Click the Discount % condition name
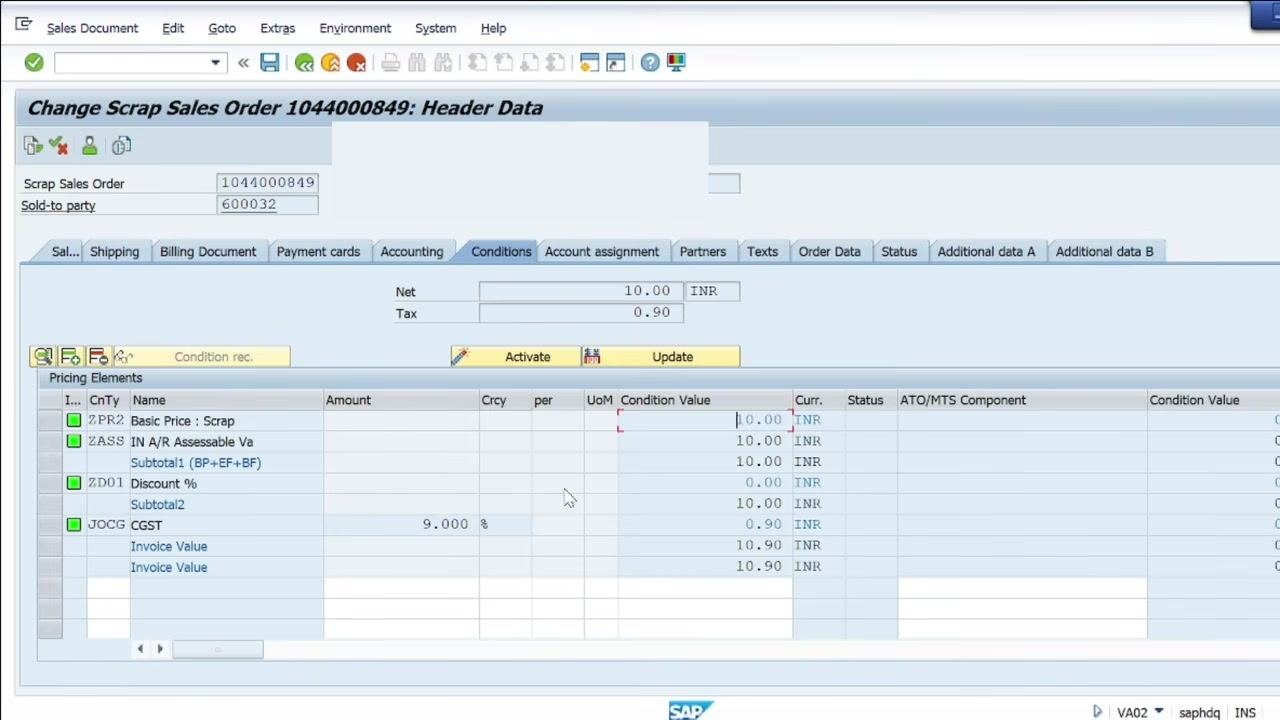Viewport: 1280px width, 720px height. [163, 484]
